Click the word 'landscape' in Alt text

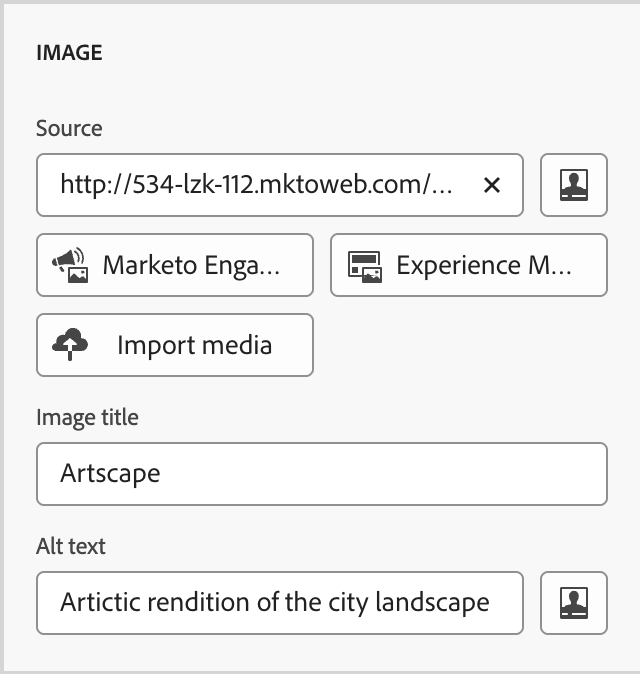(x=439, y=602)
